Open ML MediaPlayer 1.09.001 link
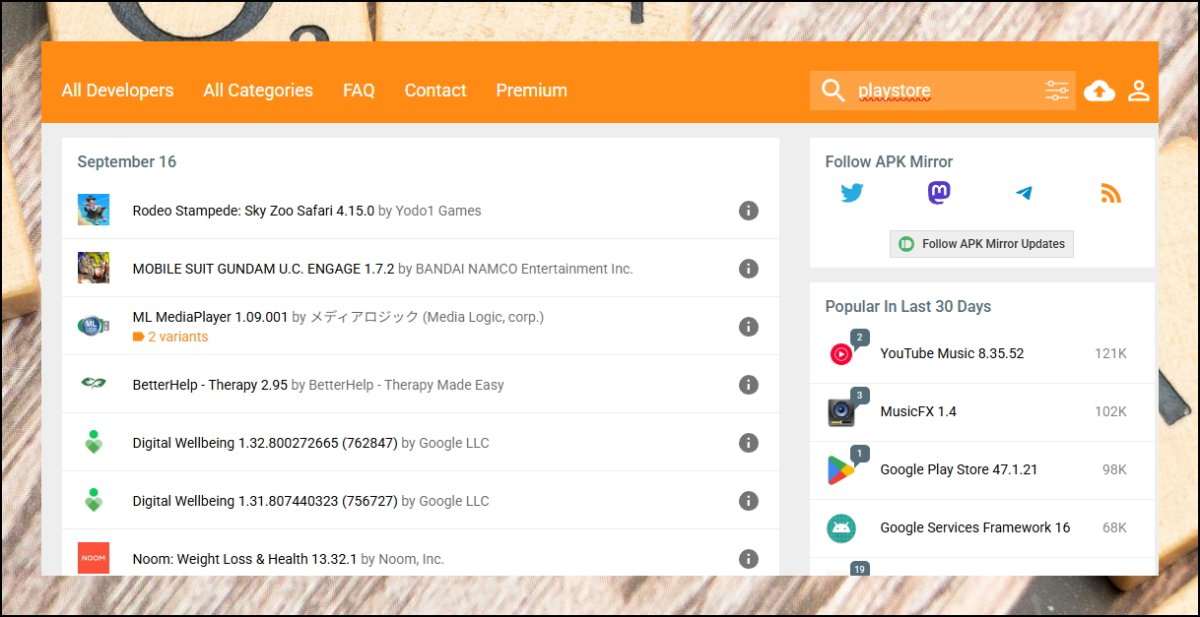1200x617 pixels. click(x=210, y=317)
